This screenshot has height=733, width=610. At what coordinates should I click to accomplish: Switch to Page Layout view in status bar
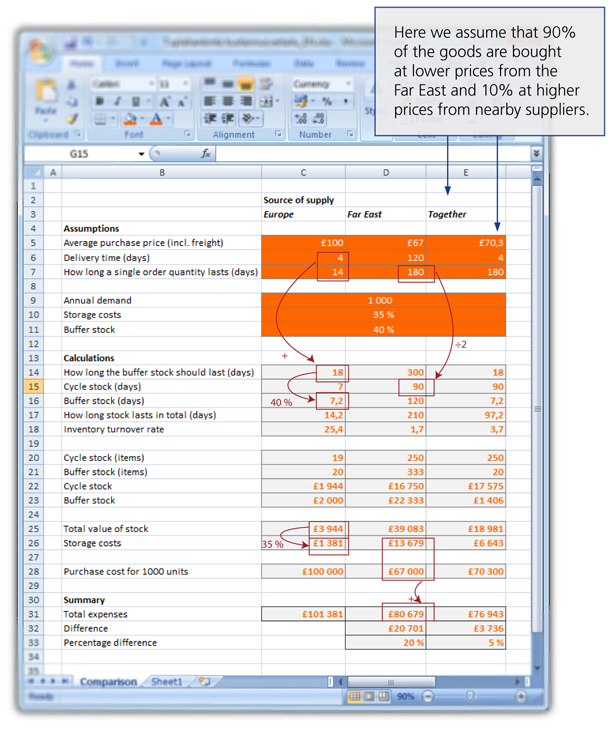pos(369,697)
